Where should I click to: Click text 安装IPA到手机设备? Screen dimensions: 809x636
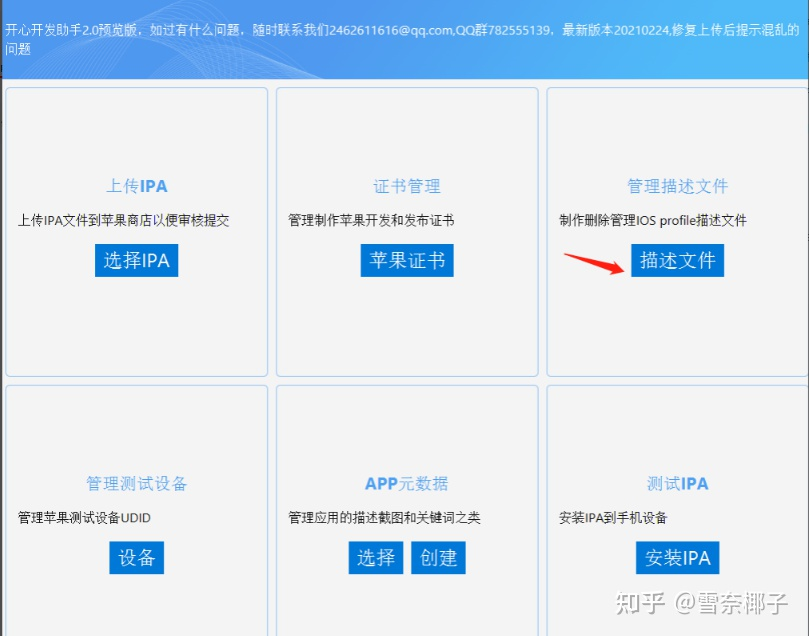(x=613, y=518)
